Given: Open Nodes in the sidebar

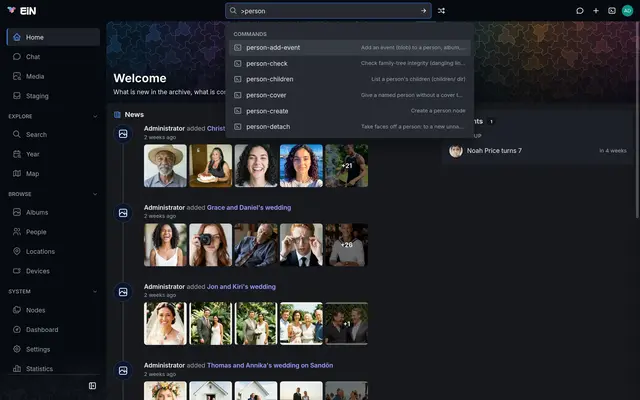Looking at the screenshot, I should (53, 310).
